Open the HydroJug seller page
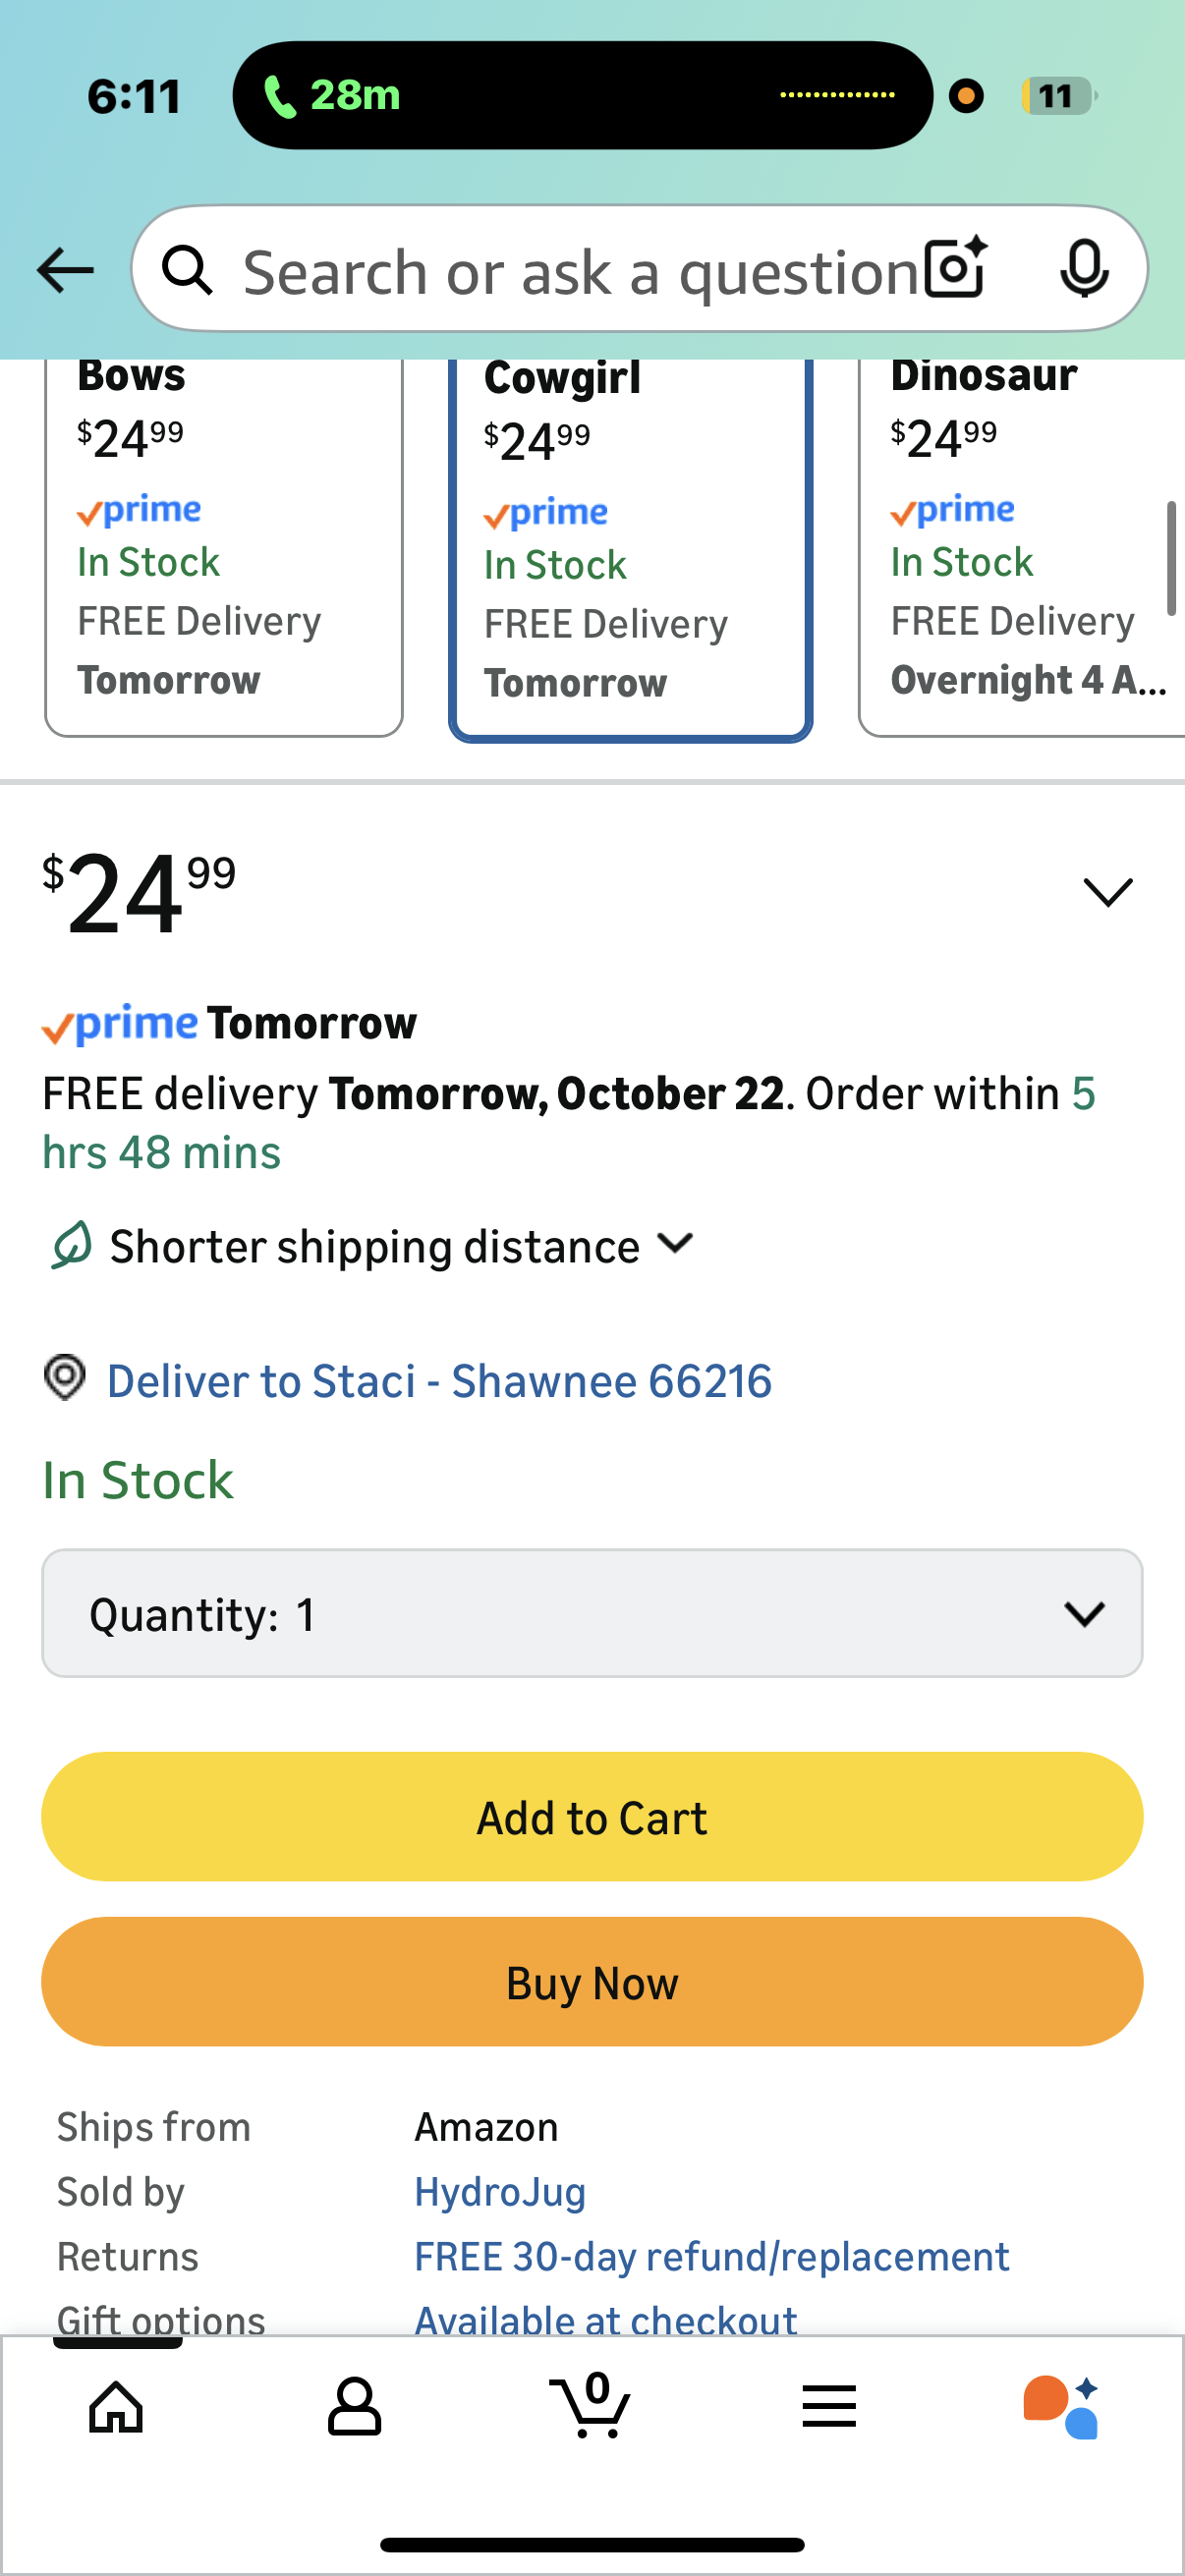 click(x=499, y=2191)
